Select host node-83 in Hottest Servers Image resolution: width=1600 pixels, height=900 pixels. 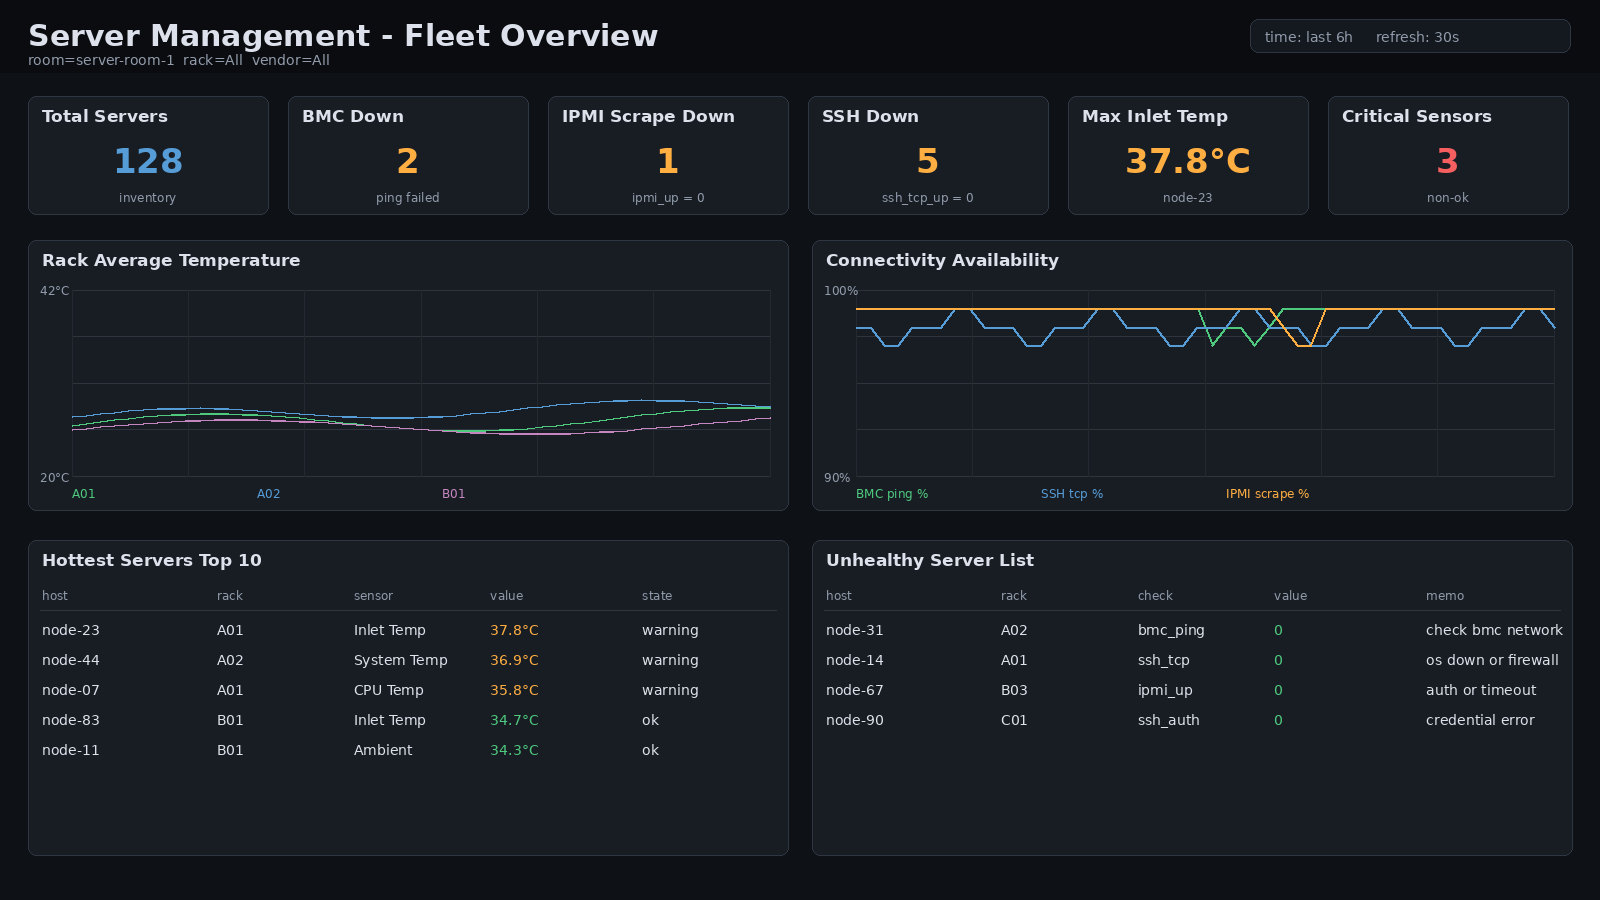click(x=71, y=720)
